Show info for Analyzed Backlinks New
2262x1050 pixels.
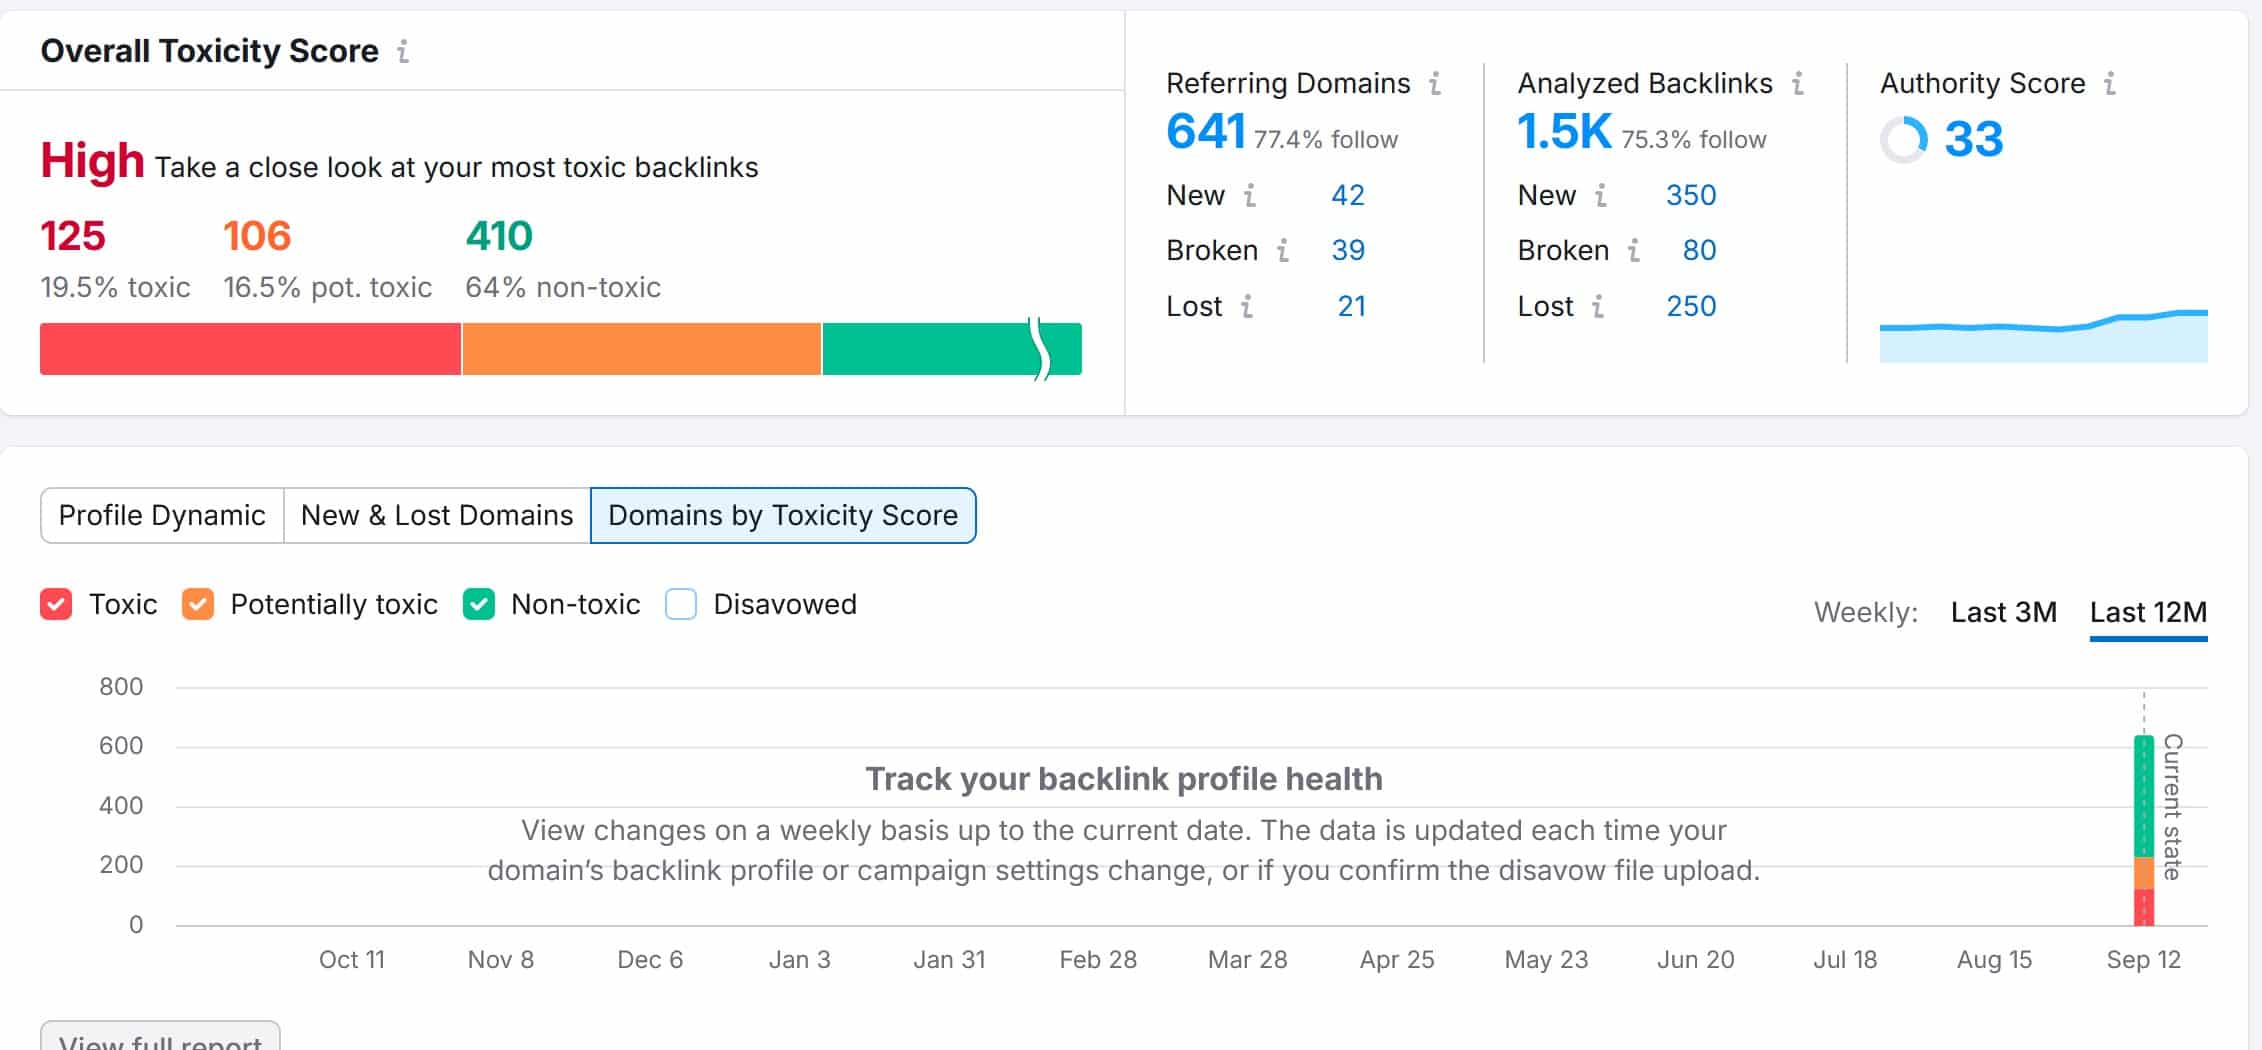coord(1601,195)
